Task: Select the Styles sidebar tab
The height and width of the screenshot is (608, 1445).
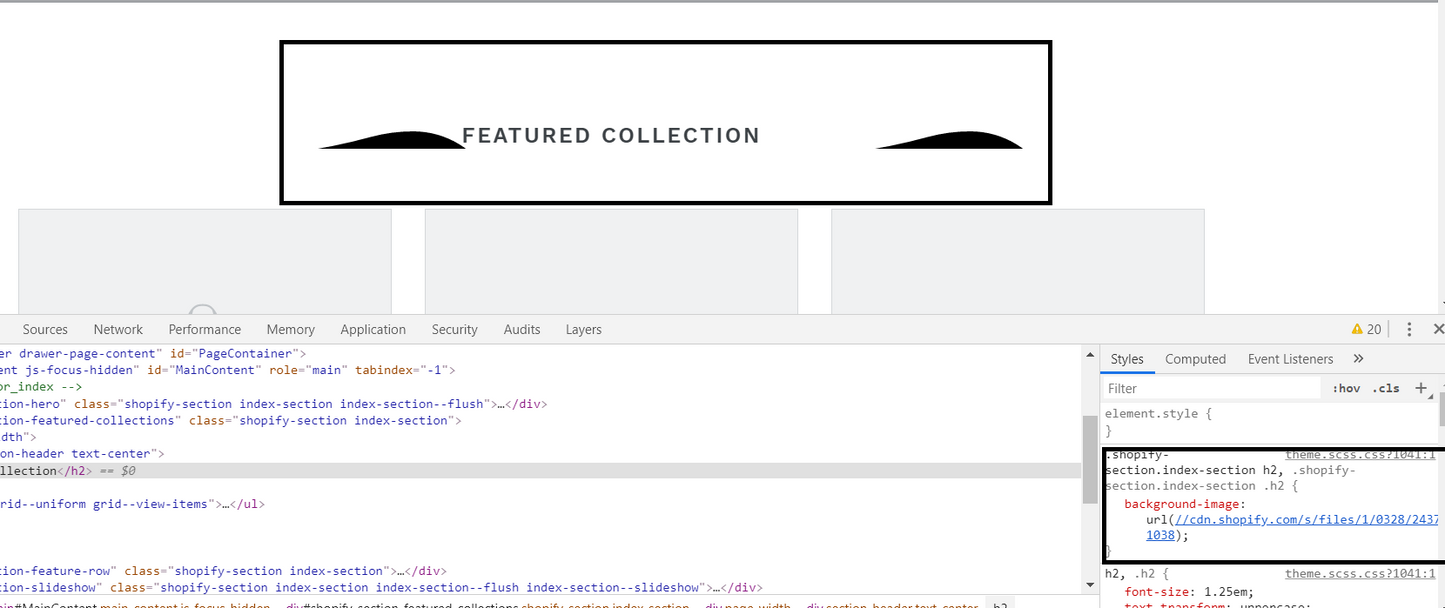Action: [1127, 359]
